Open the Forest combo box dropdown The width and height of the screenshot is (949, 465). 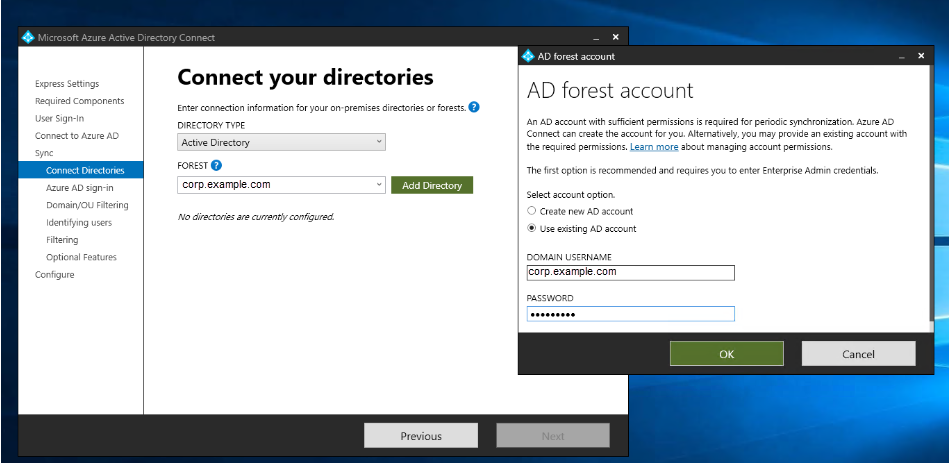[x=379, y=185]
